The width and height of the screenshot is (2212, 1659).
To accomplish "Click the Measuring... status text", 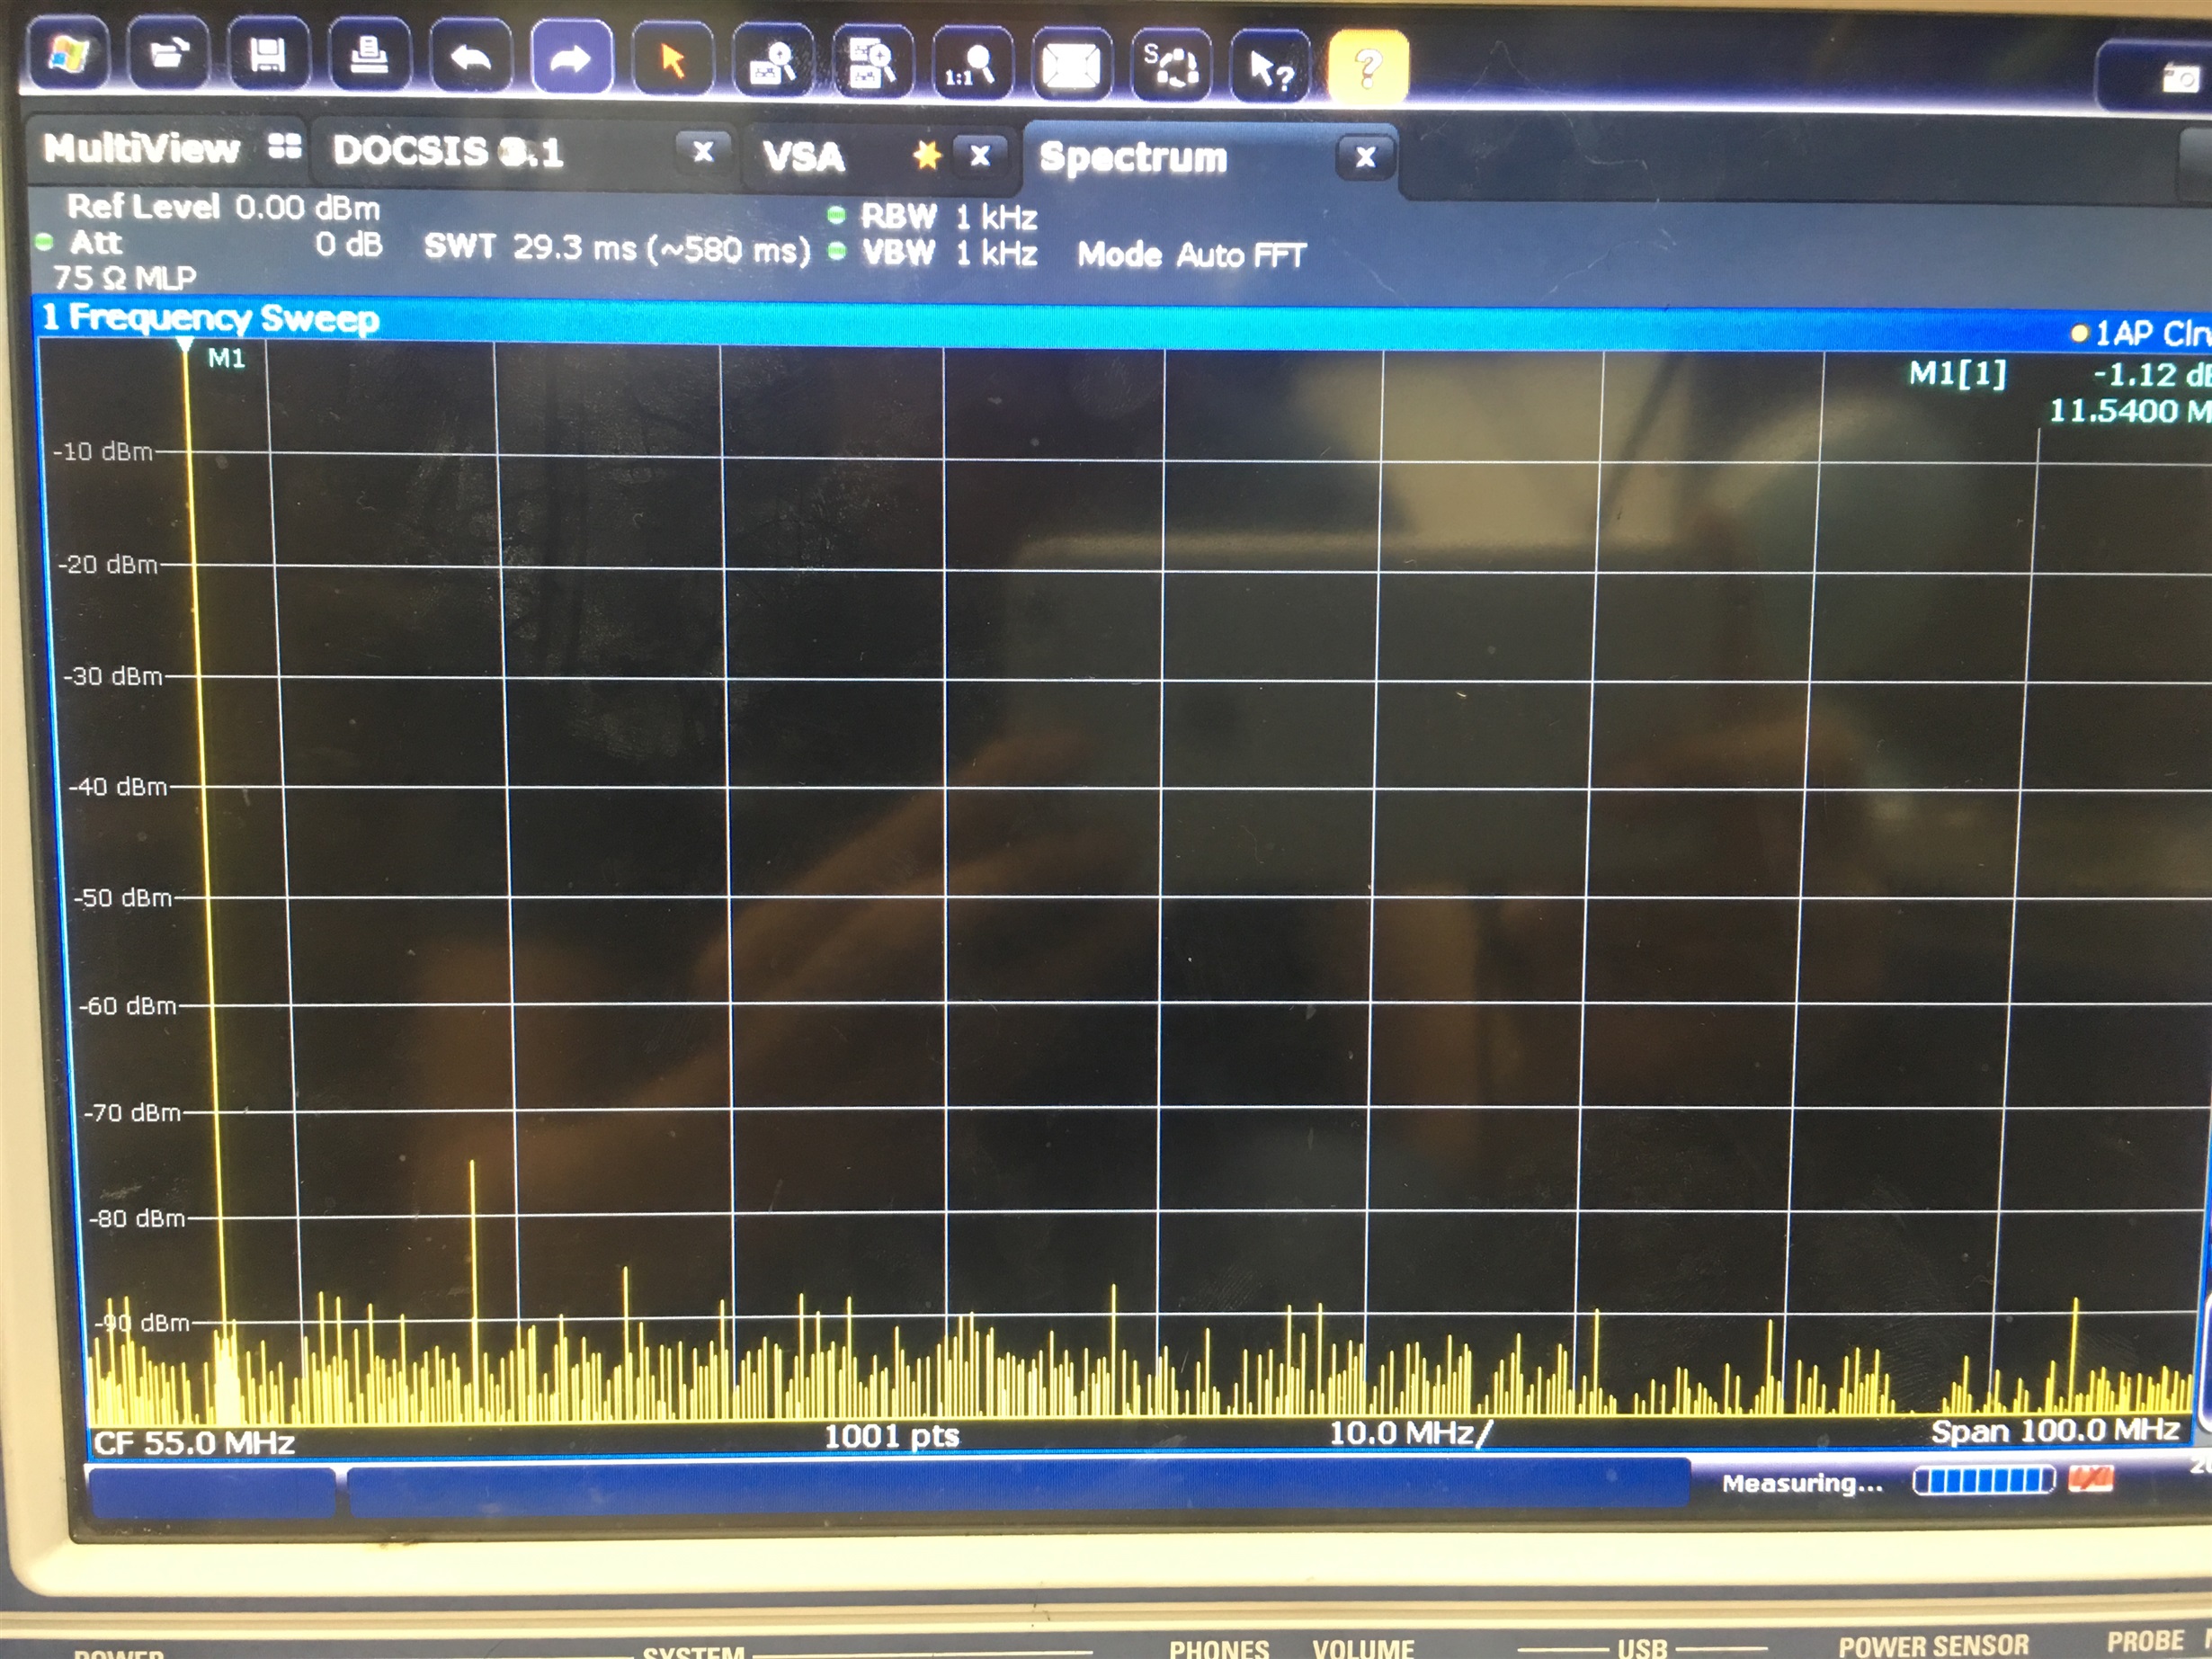I will [1802, 1483].
